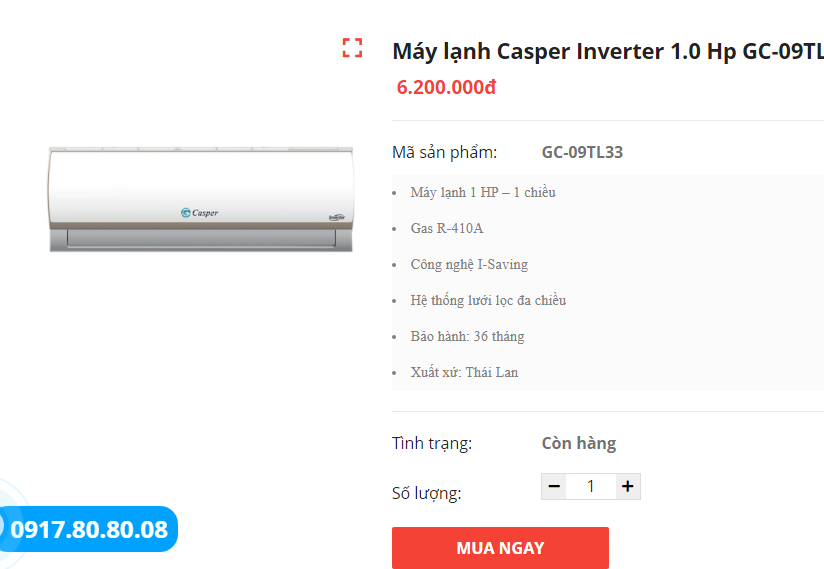Screen dimensions: 824x569
Task: Click the Xuất xứ: Thái Lan line
Action: (464, 372)
